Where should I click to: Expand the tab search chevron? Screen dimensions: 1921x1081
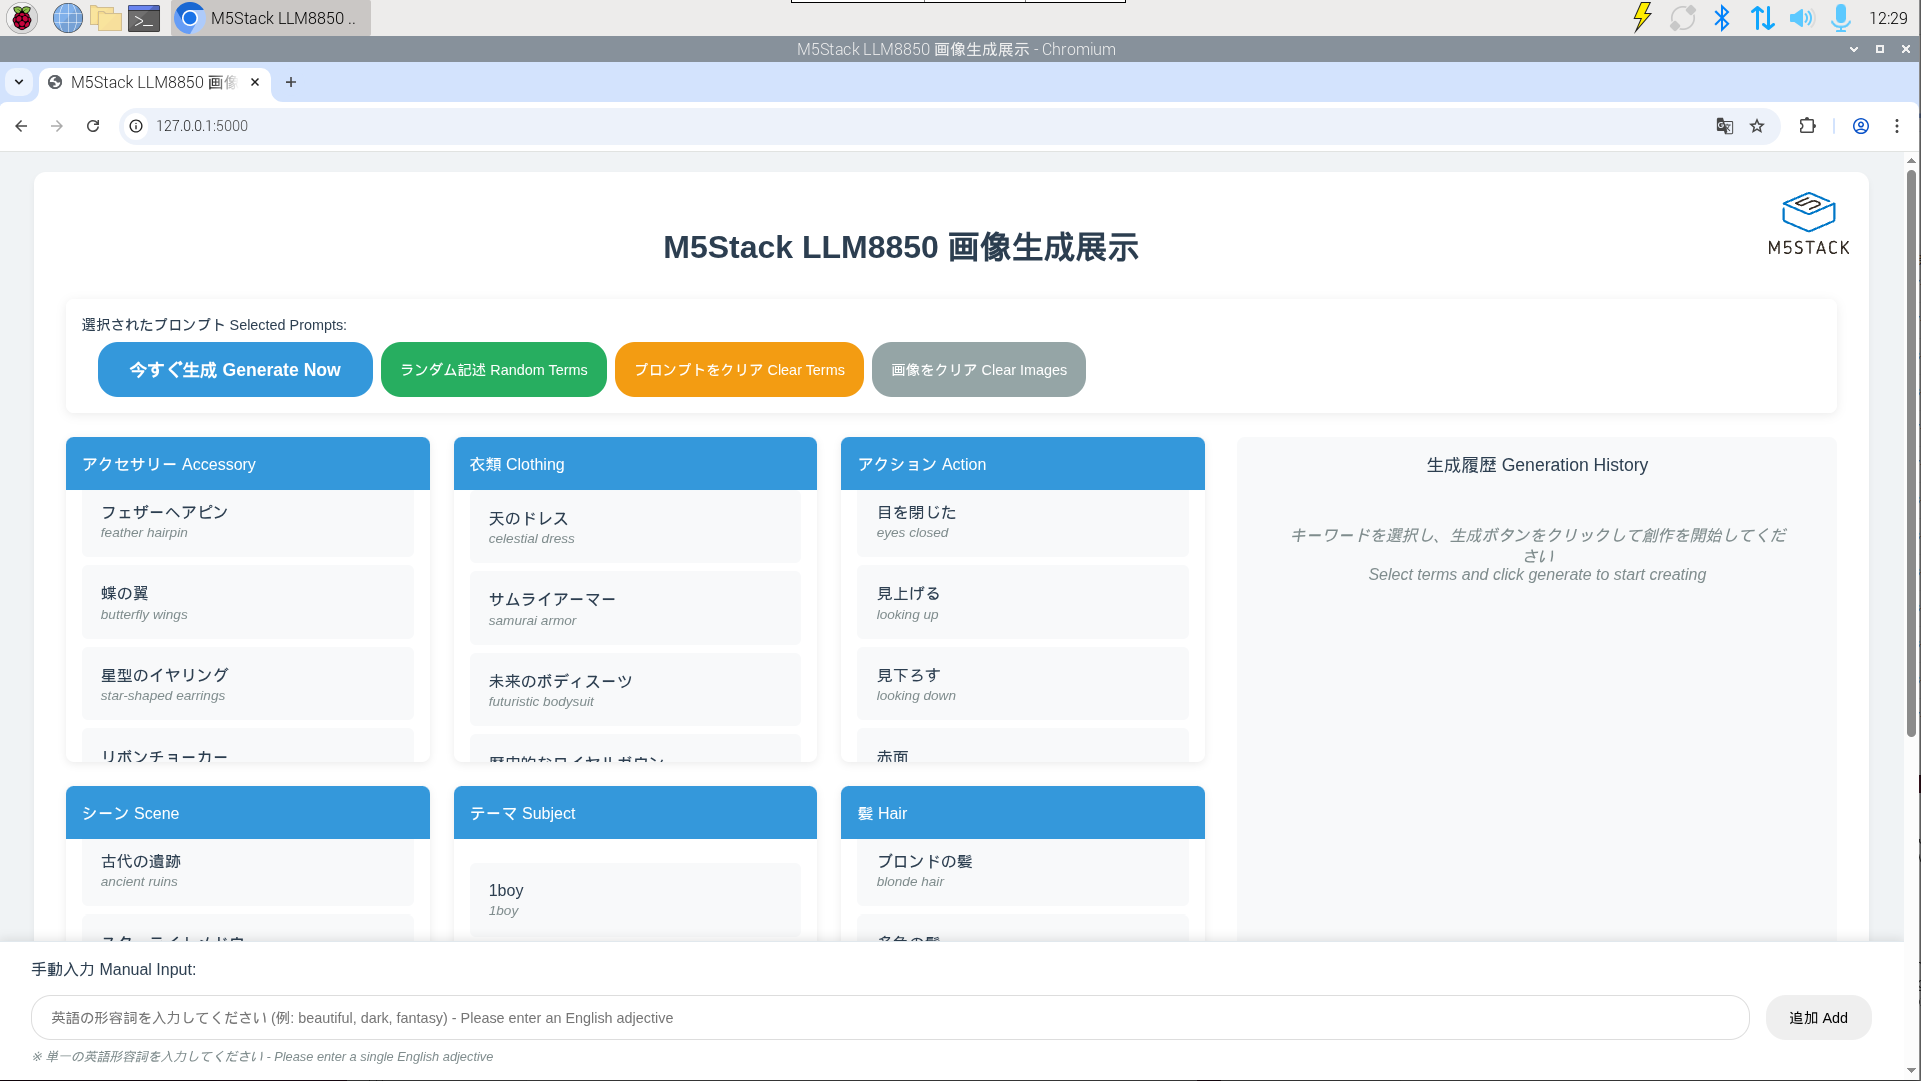19,82
